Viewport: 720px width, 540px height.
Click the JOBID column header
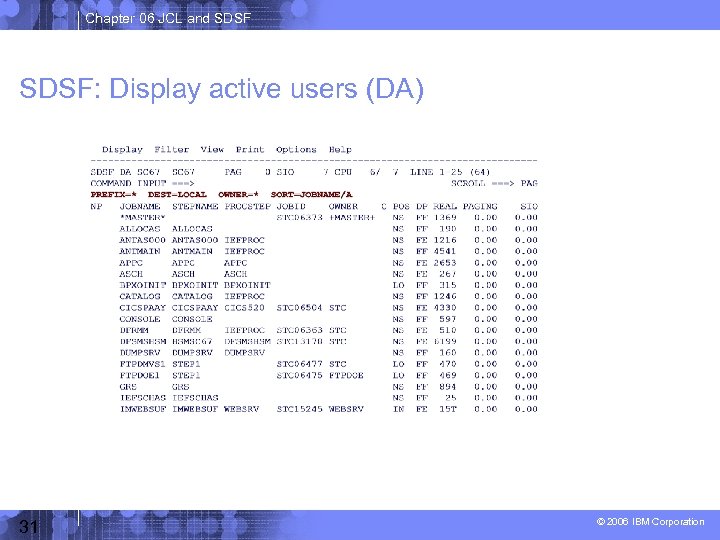[291, 206]
